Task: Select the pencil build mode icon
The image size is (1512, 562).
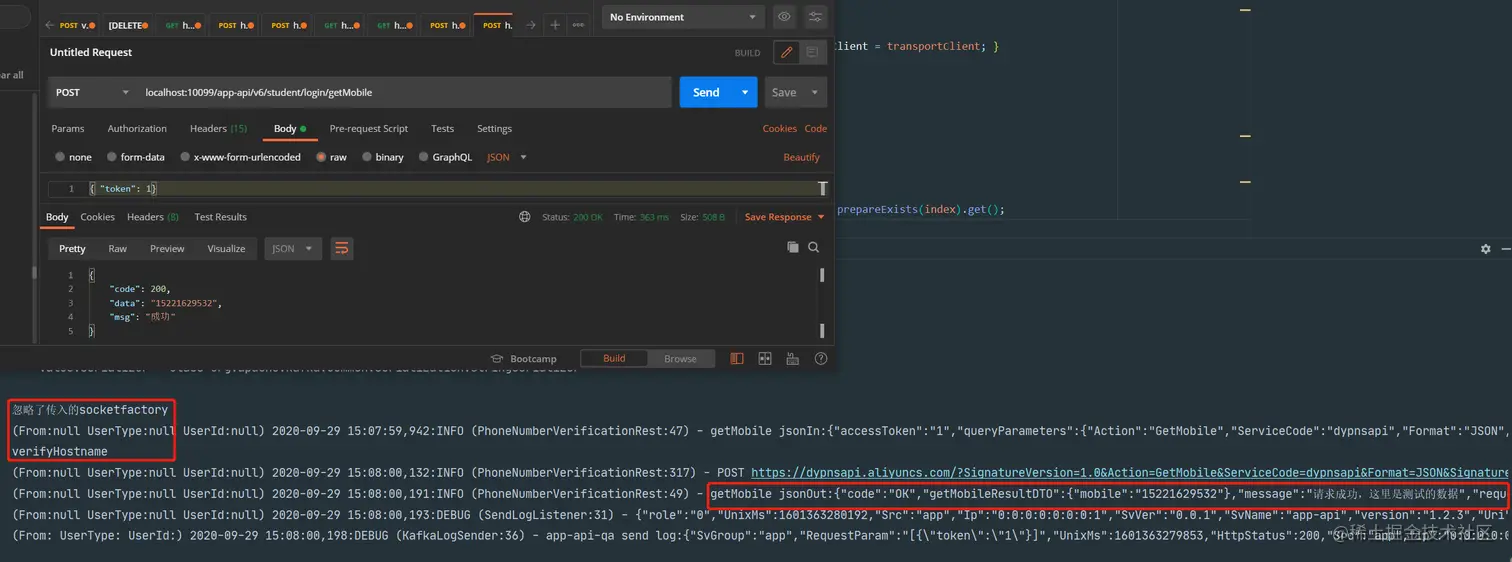Action: point(786,52)
